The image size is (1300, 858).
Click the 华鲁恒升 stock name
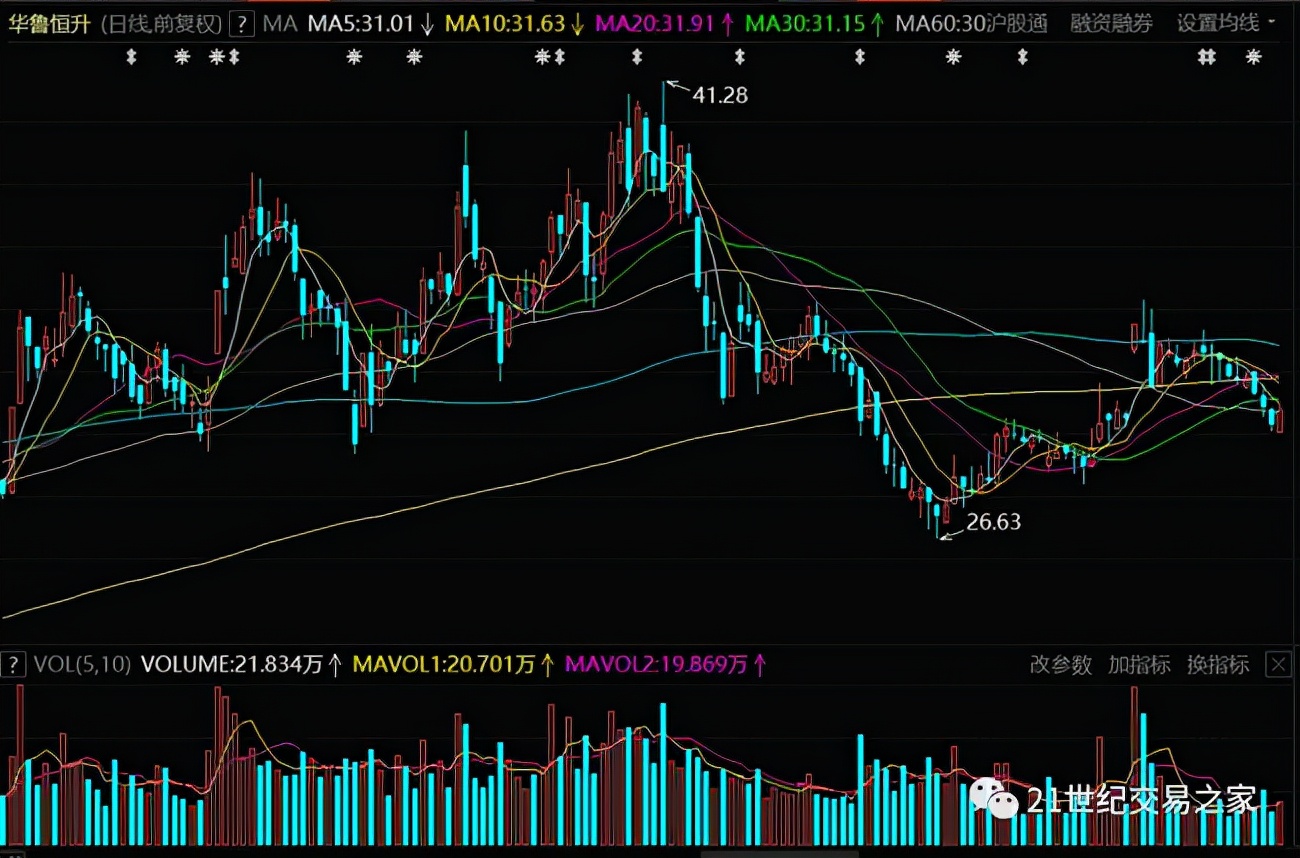tap(48, 24)
